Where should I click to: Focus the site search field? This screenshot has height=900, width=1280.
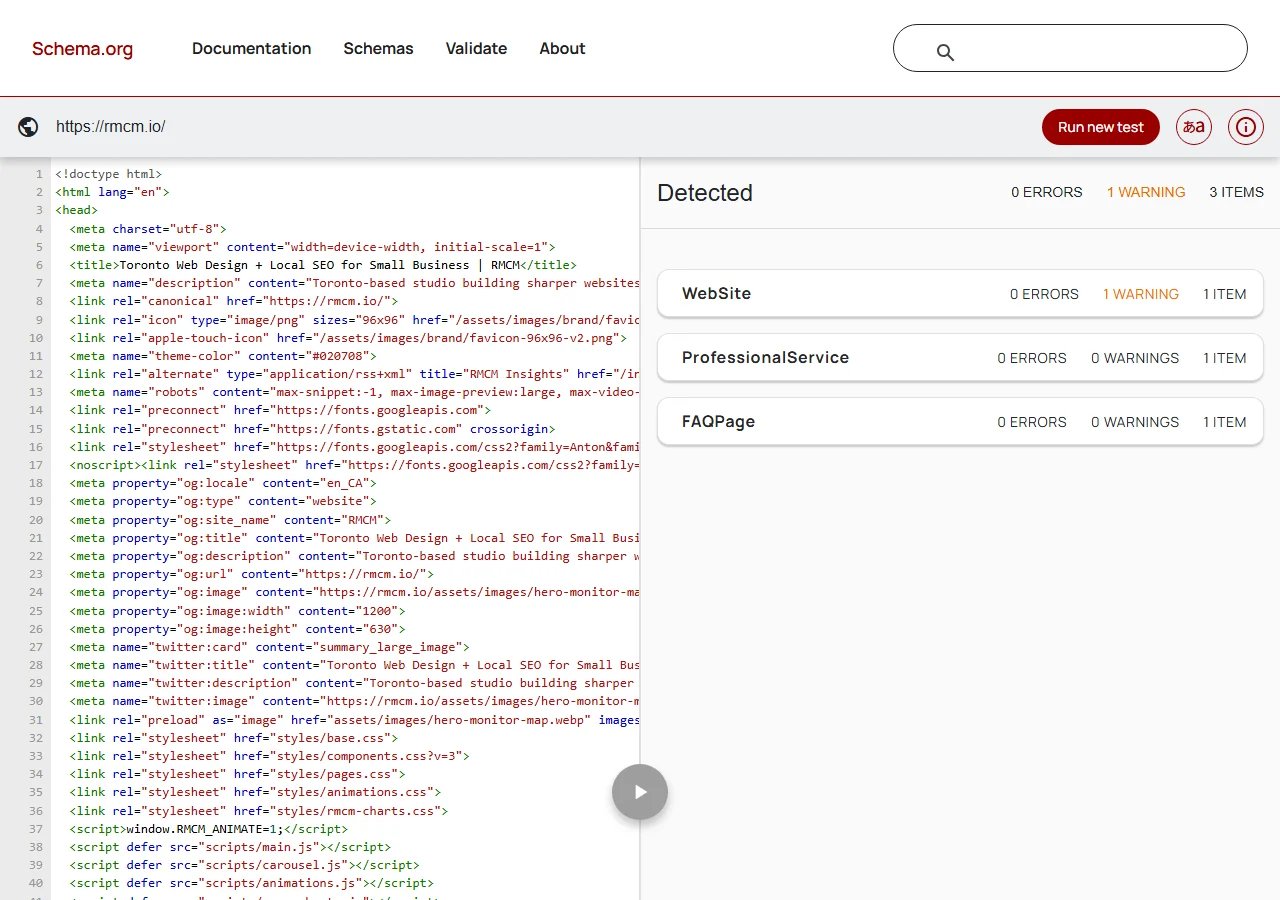[x=1070, y=48]
